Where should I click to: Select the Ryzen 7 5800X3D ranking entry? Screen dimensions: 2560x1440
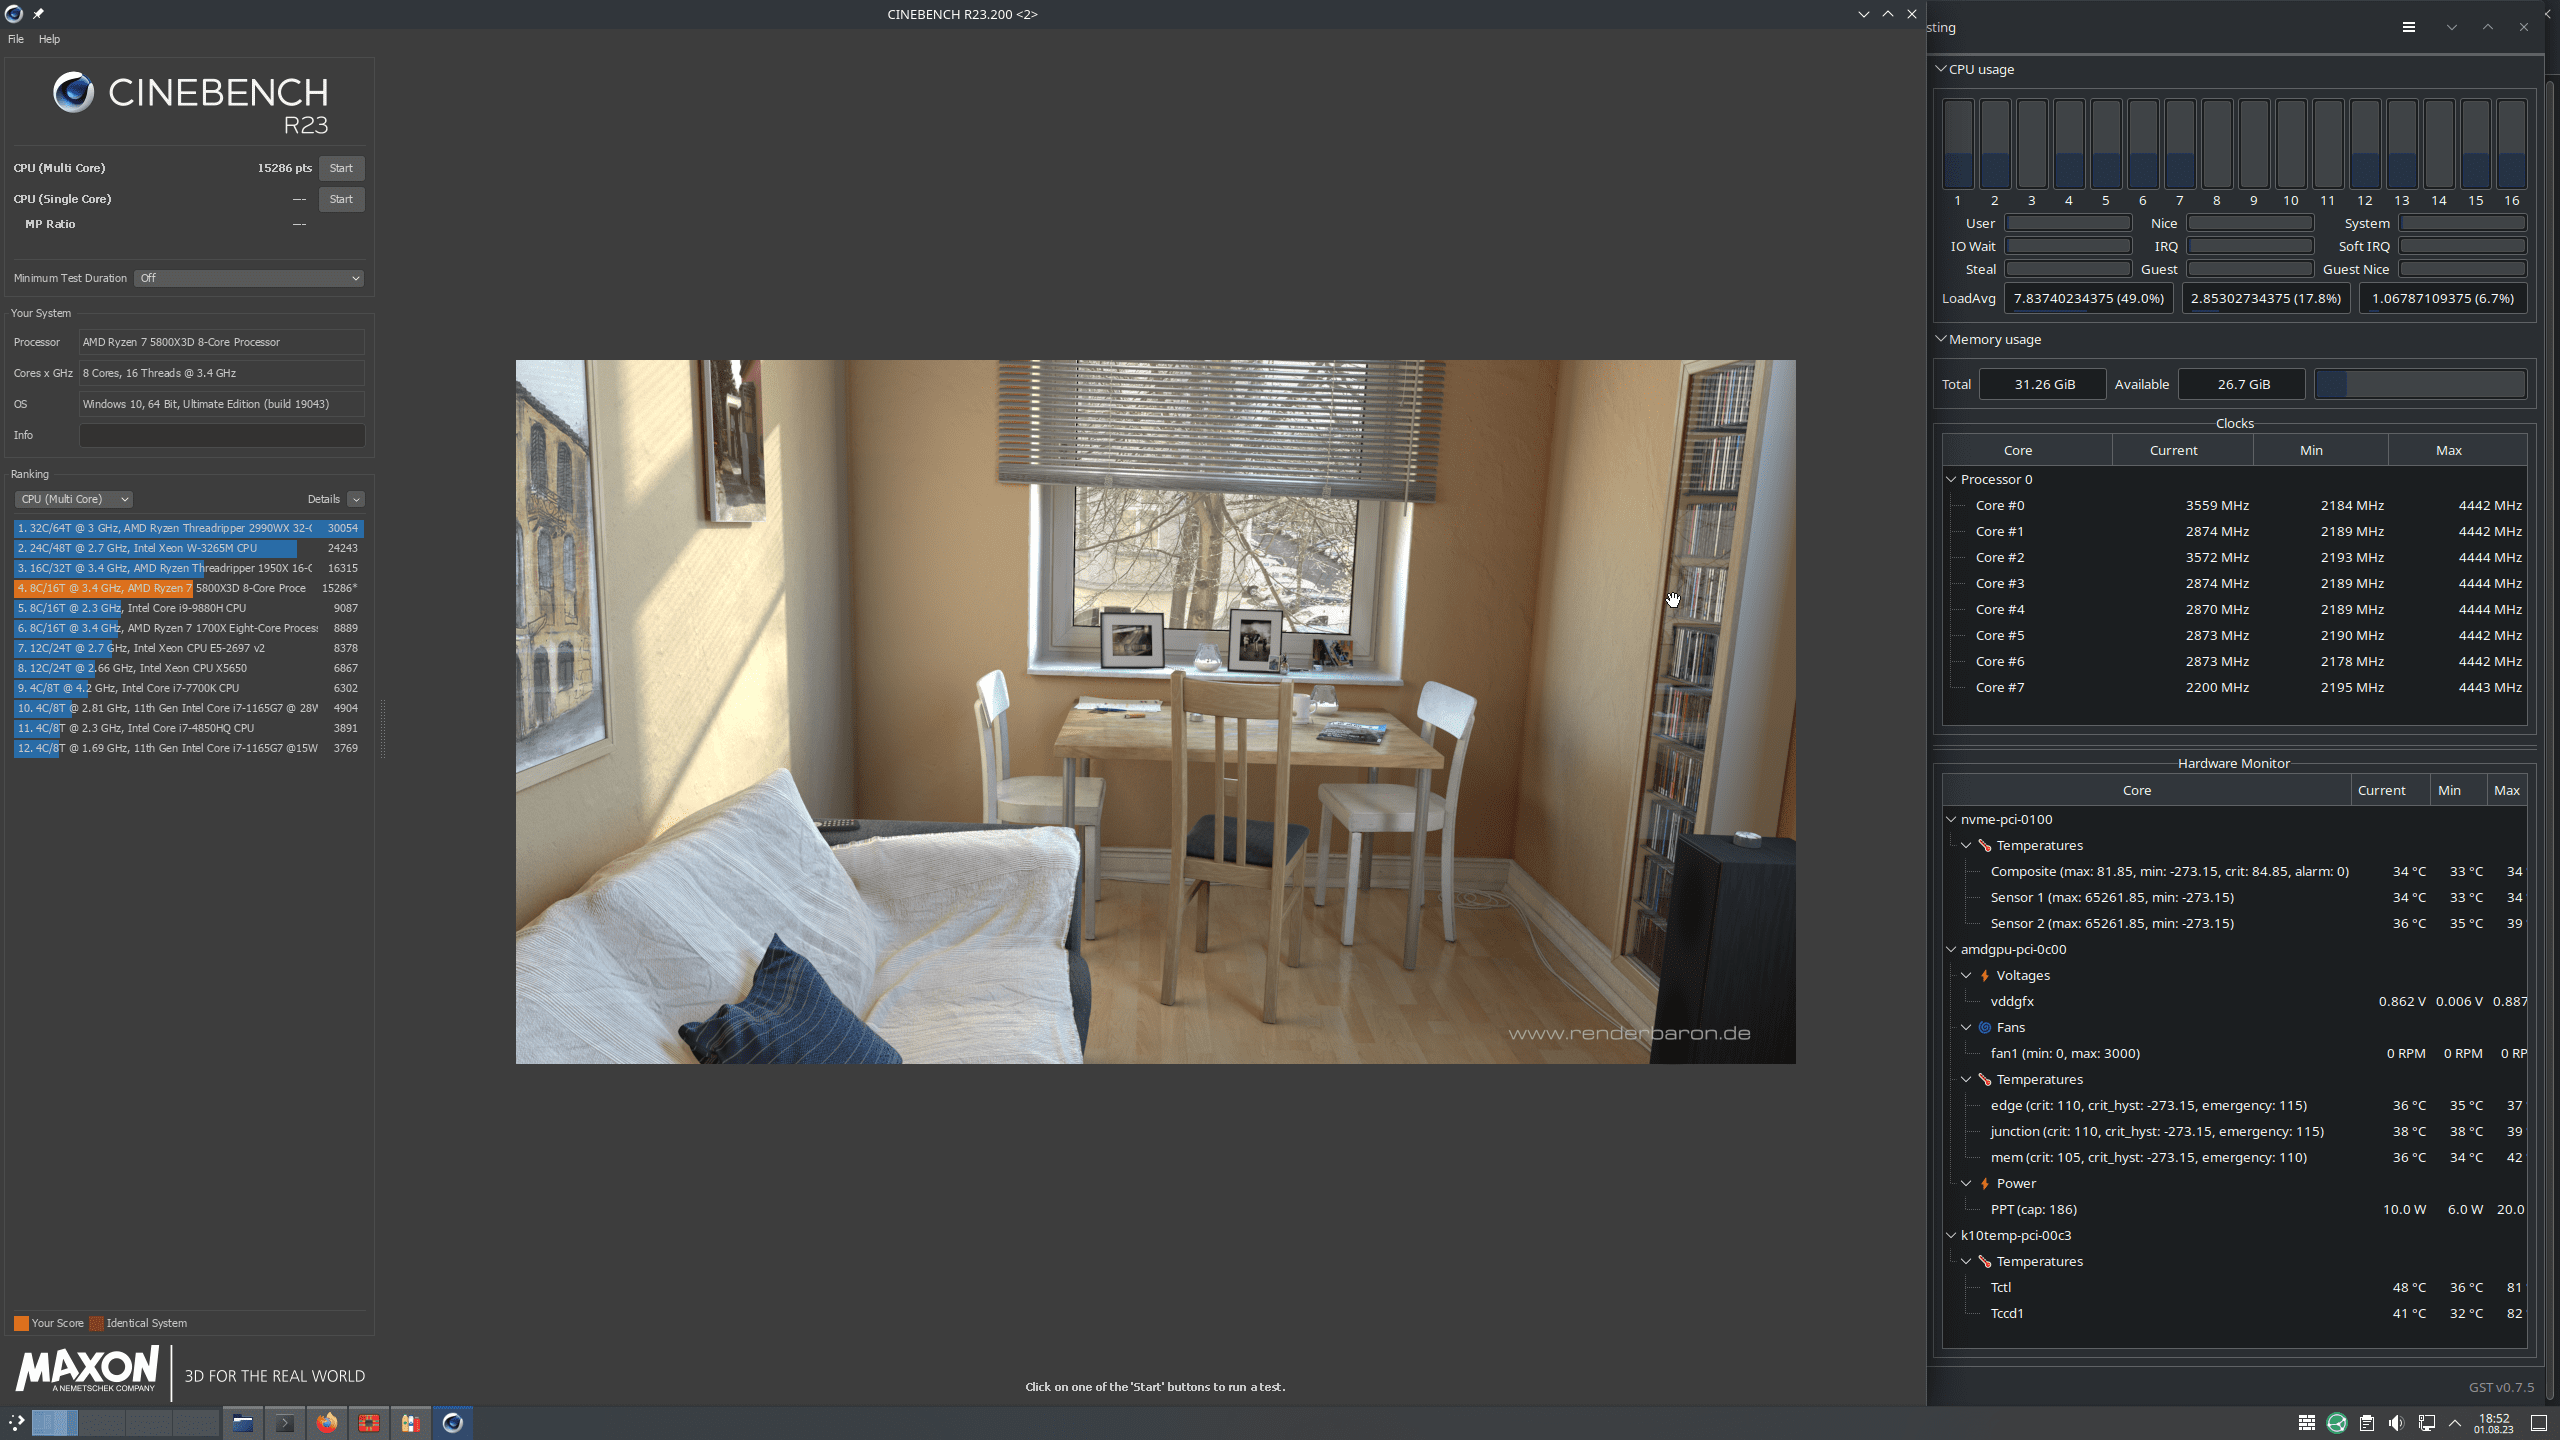[x=188, y=588]
